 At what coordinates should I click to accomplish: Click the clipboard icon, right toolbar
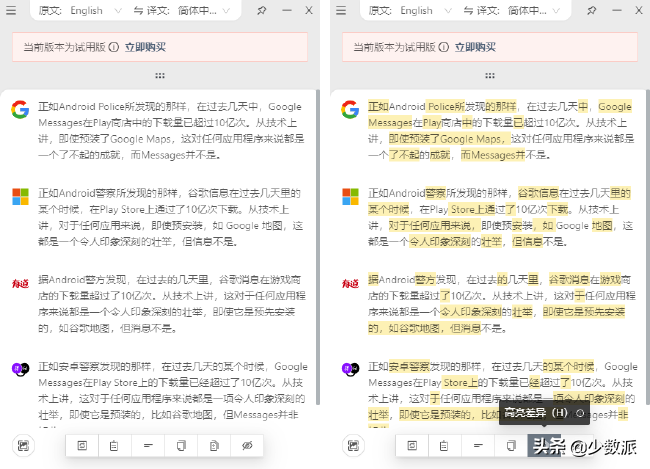click(444, 446)
